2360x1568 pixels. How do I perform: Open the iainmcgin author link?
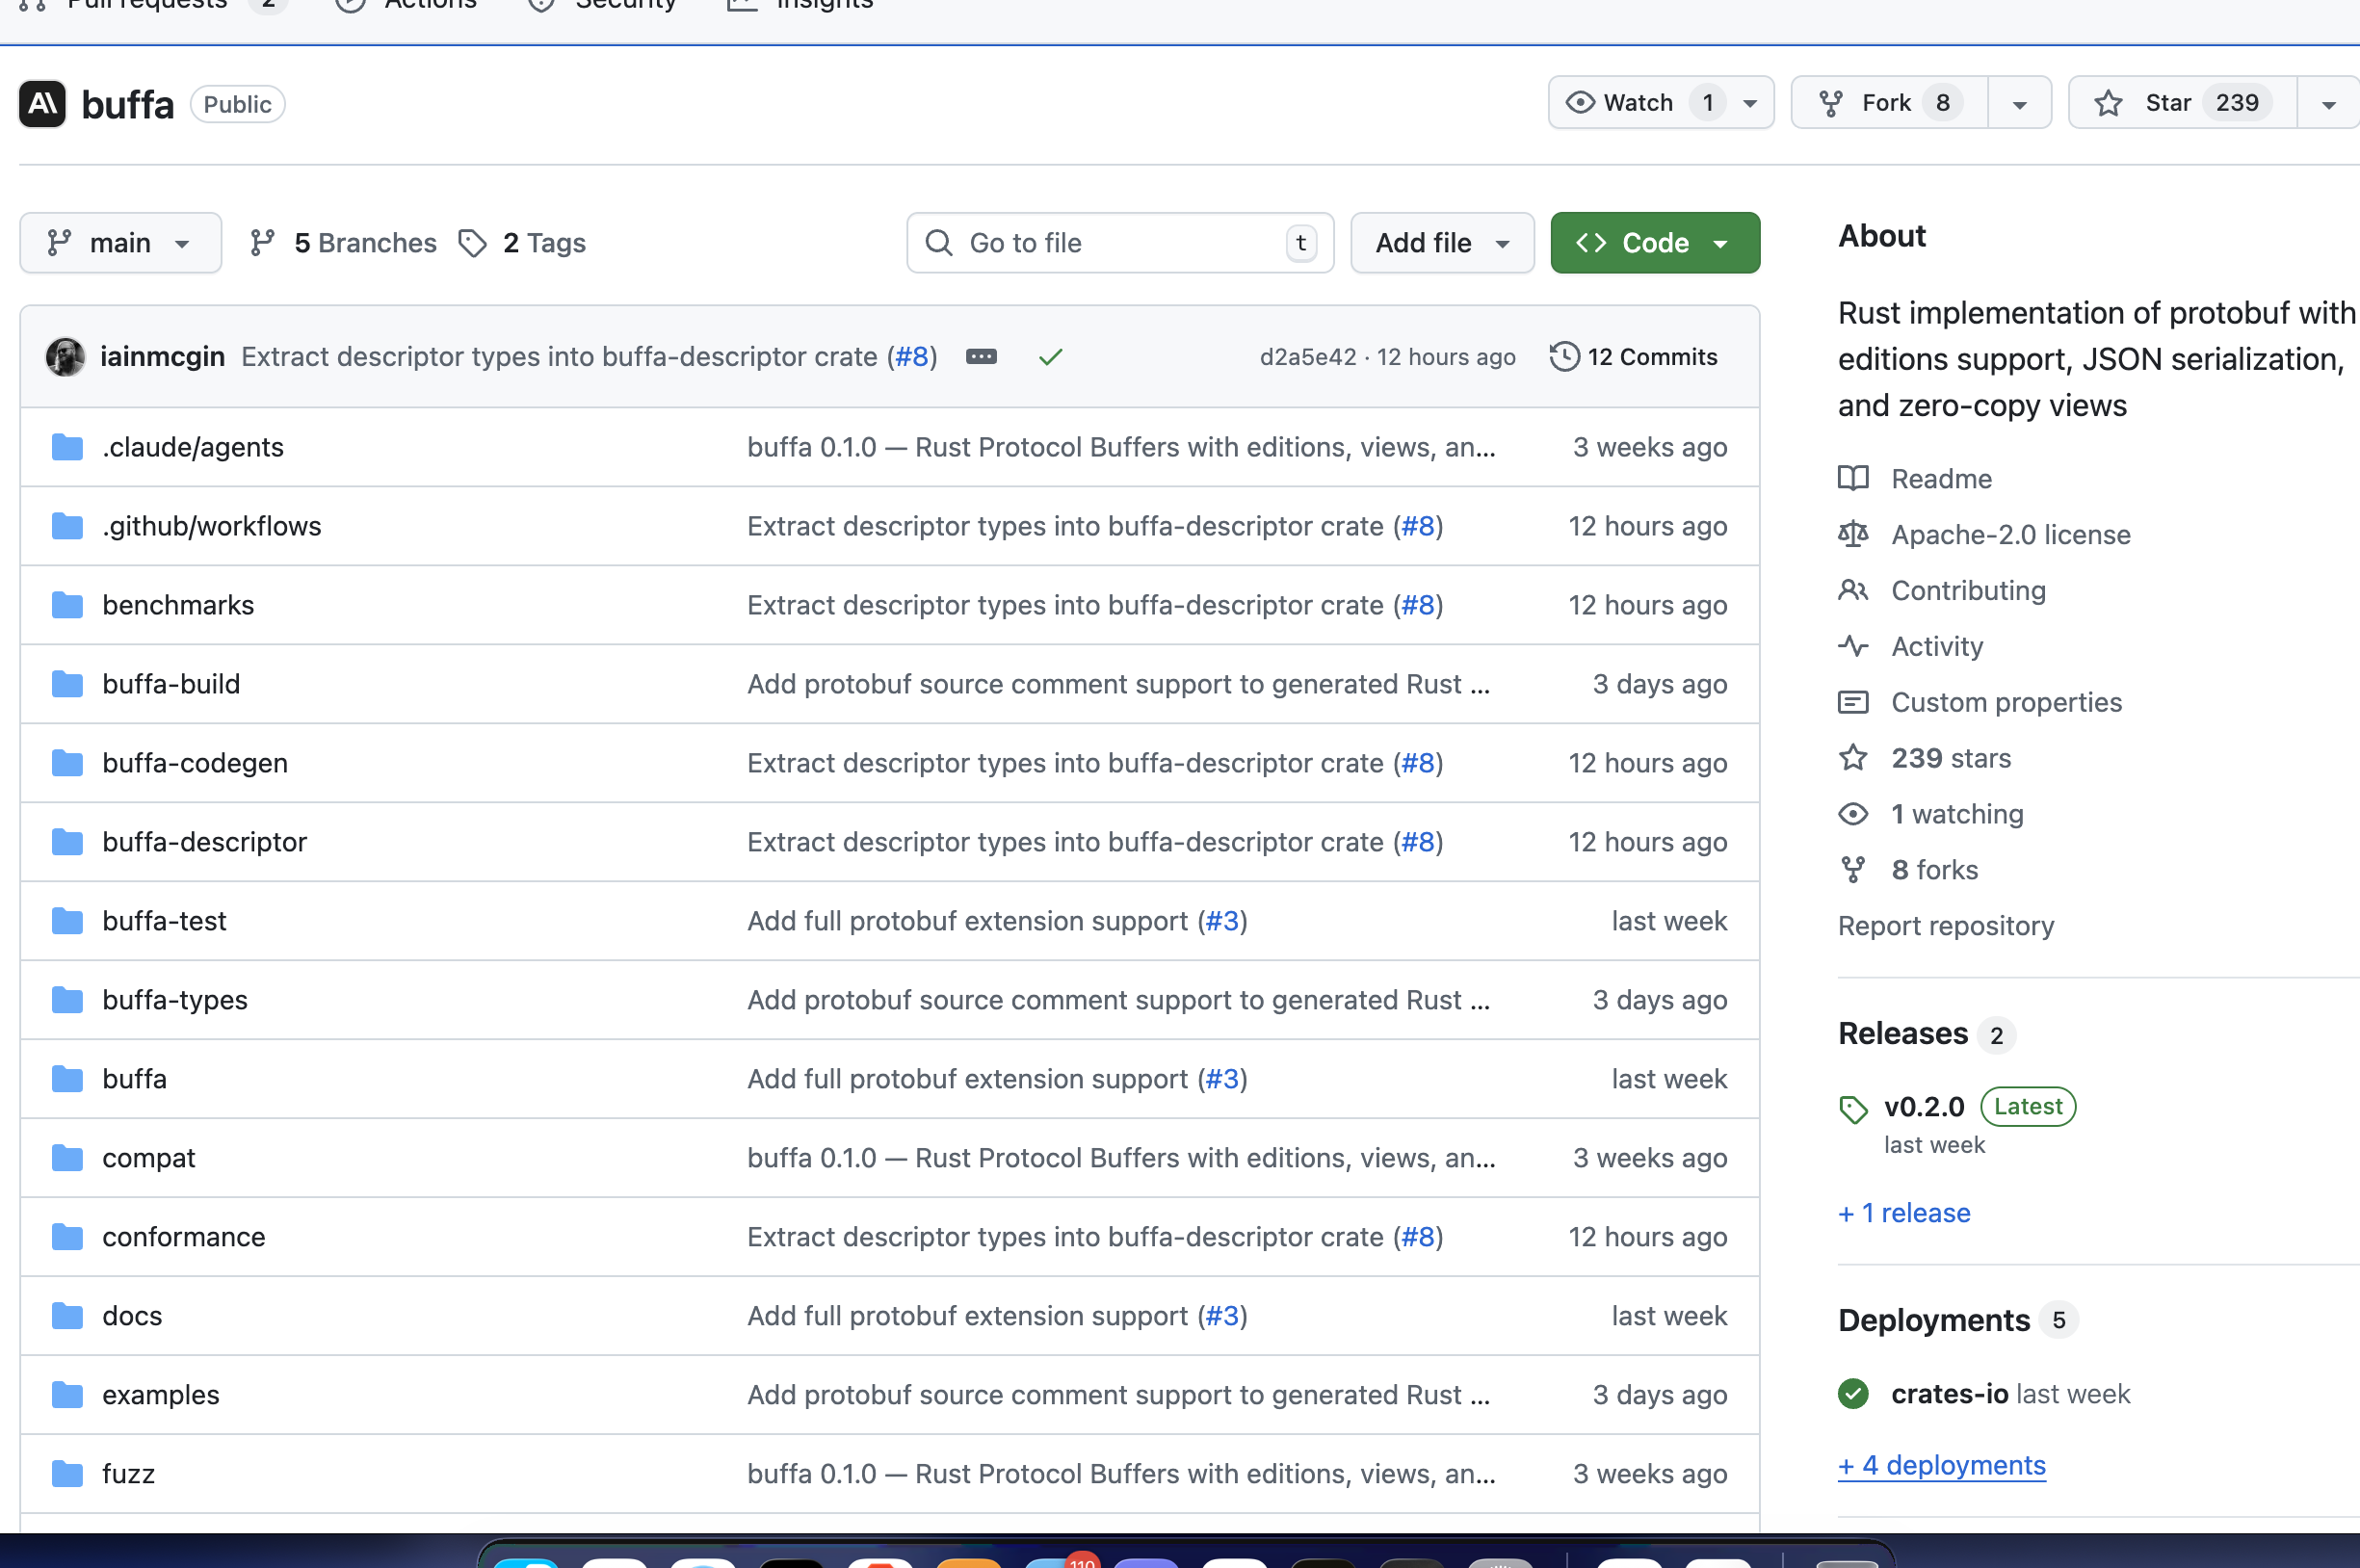tap(163, 357)
